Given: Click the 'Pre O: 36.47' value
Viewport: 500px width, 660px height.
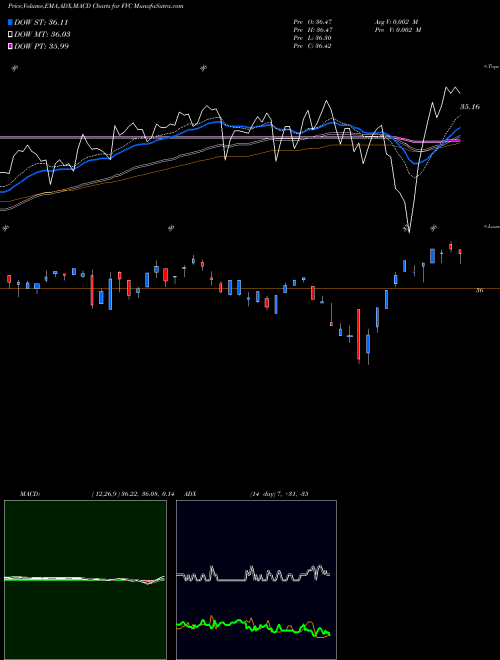Looking at the screenshot, I should click(313, 21).
